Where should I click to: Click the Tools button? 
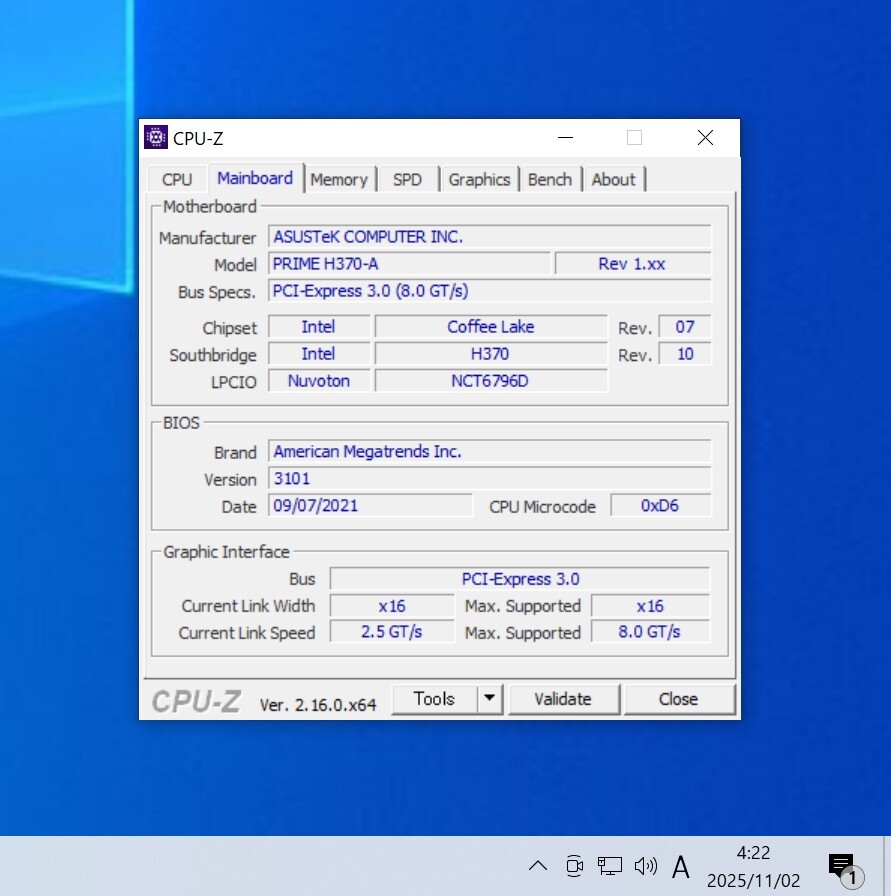[x=434, y=699]
